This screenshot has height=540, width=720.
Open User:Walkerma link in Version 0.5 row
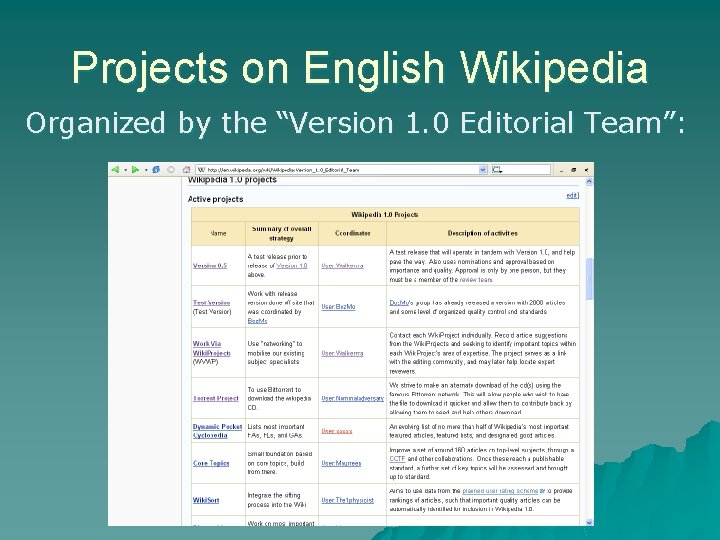click(x=342, y=265)
